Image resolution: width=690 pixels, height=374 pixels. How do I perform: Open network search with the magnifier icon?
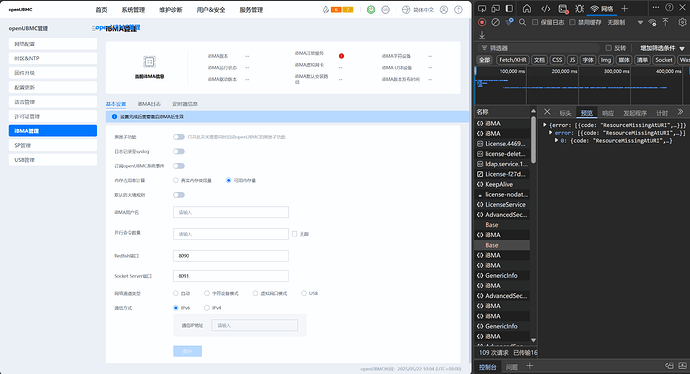point(522,22)
